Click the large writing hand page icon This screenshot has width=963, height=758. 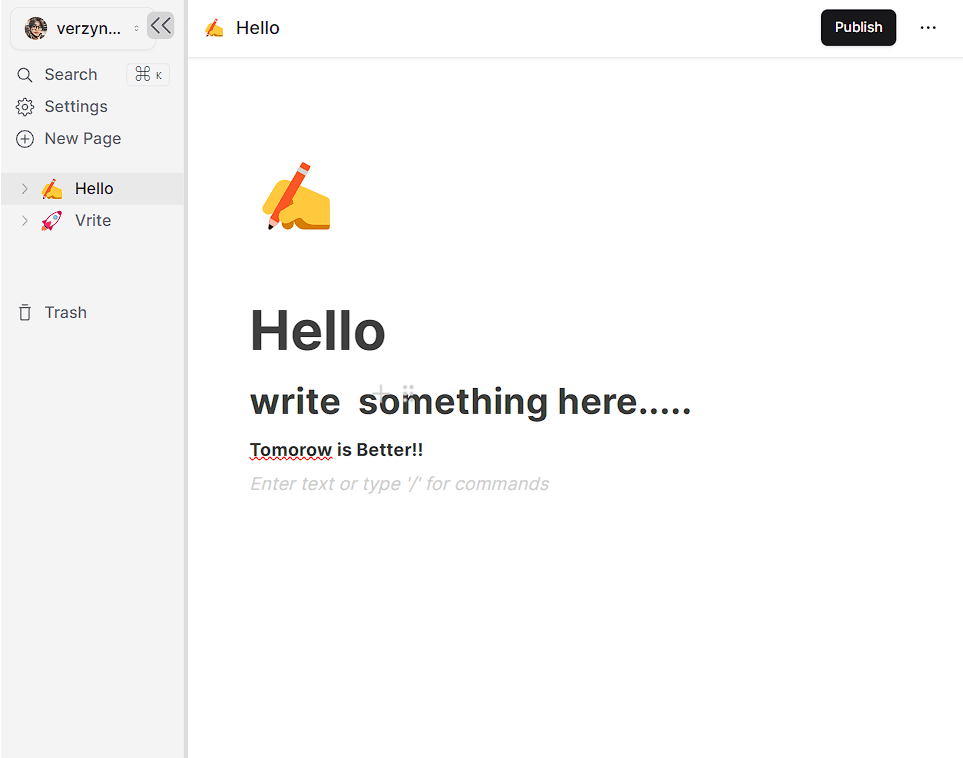(296, 197)
